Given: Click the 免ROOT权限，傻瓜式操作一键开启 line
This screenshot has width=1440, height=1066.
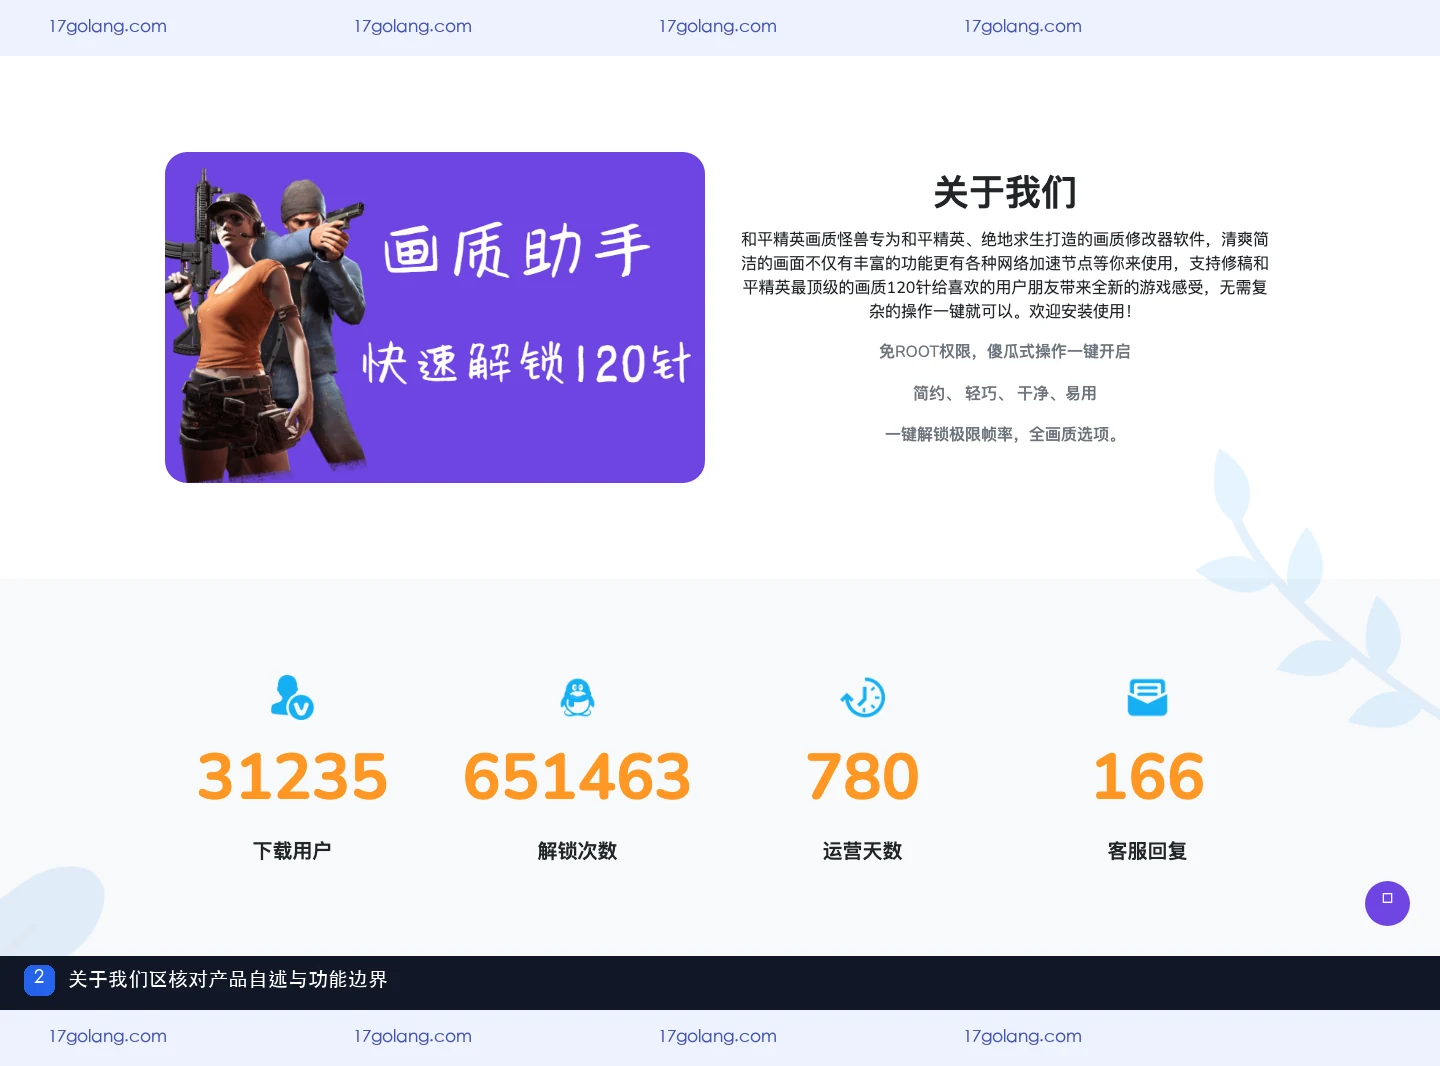Looking at the screenshot, I should (x=1005, y=351).
